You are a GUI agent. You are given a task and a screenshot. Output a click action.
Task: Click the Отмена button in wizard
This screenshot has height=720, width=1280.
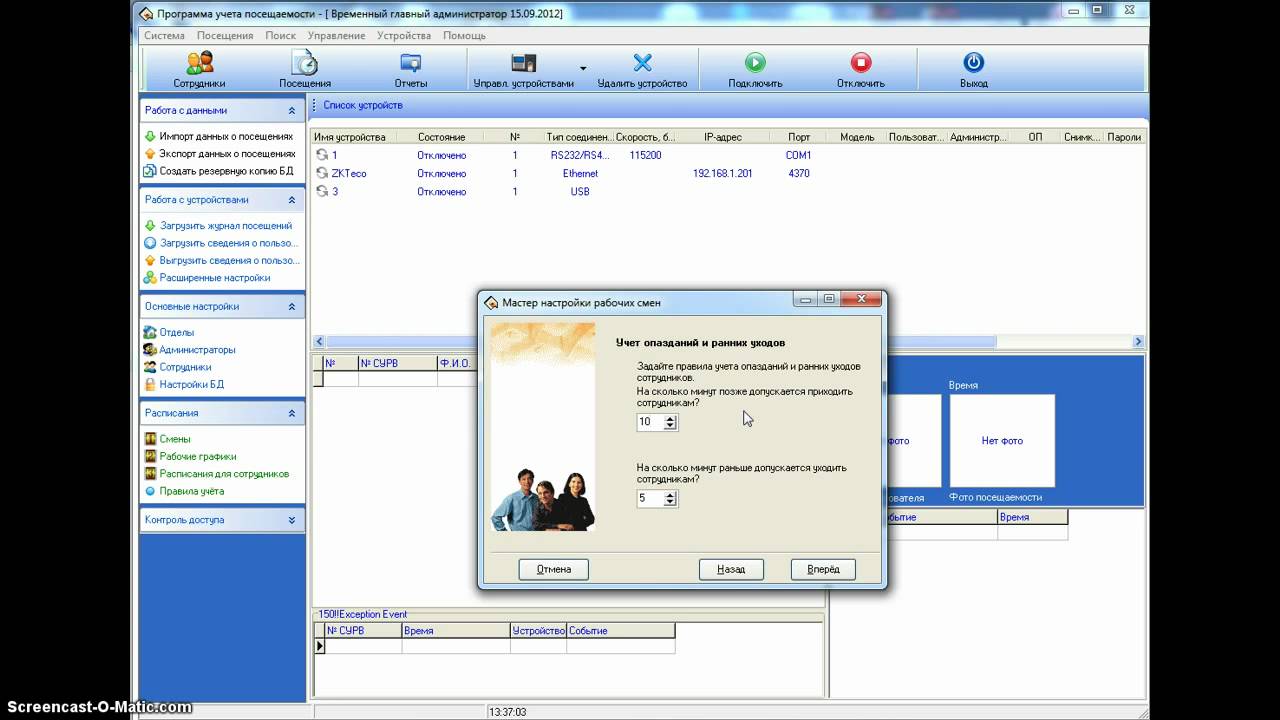click(553, 569)
